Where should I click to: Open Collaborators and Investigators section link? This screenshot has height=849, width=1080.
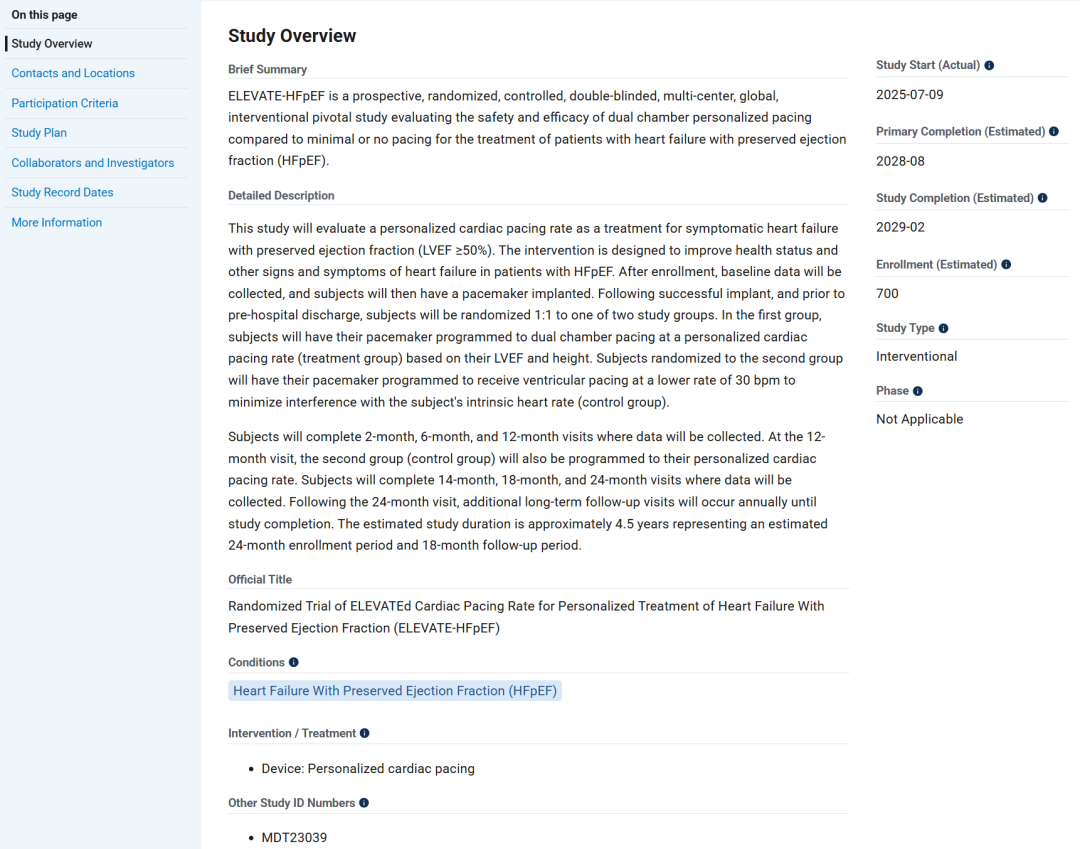[93, 163]
